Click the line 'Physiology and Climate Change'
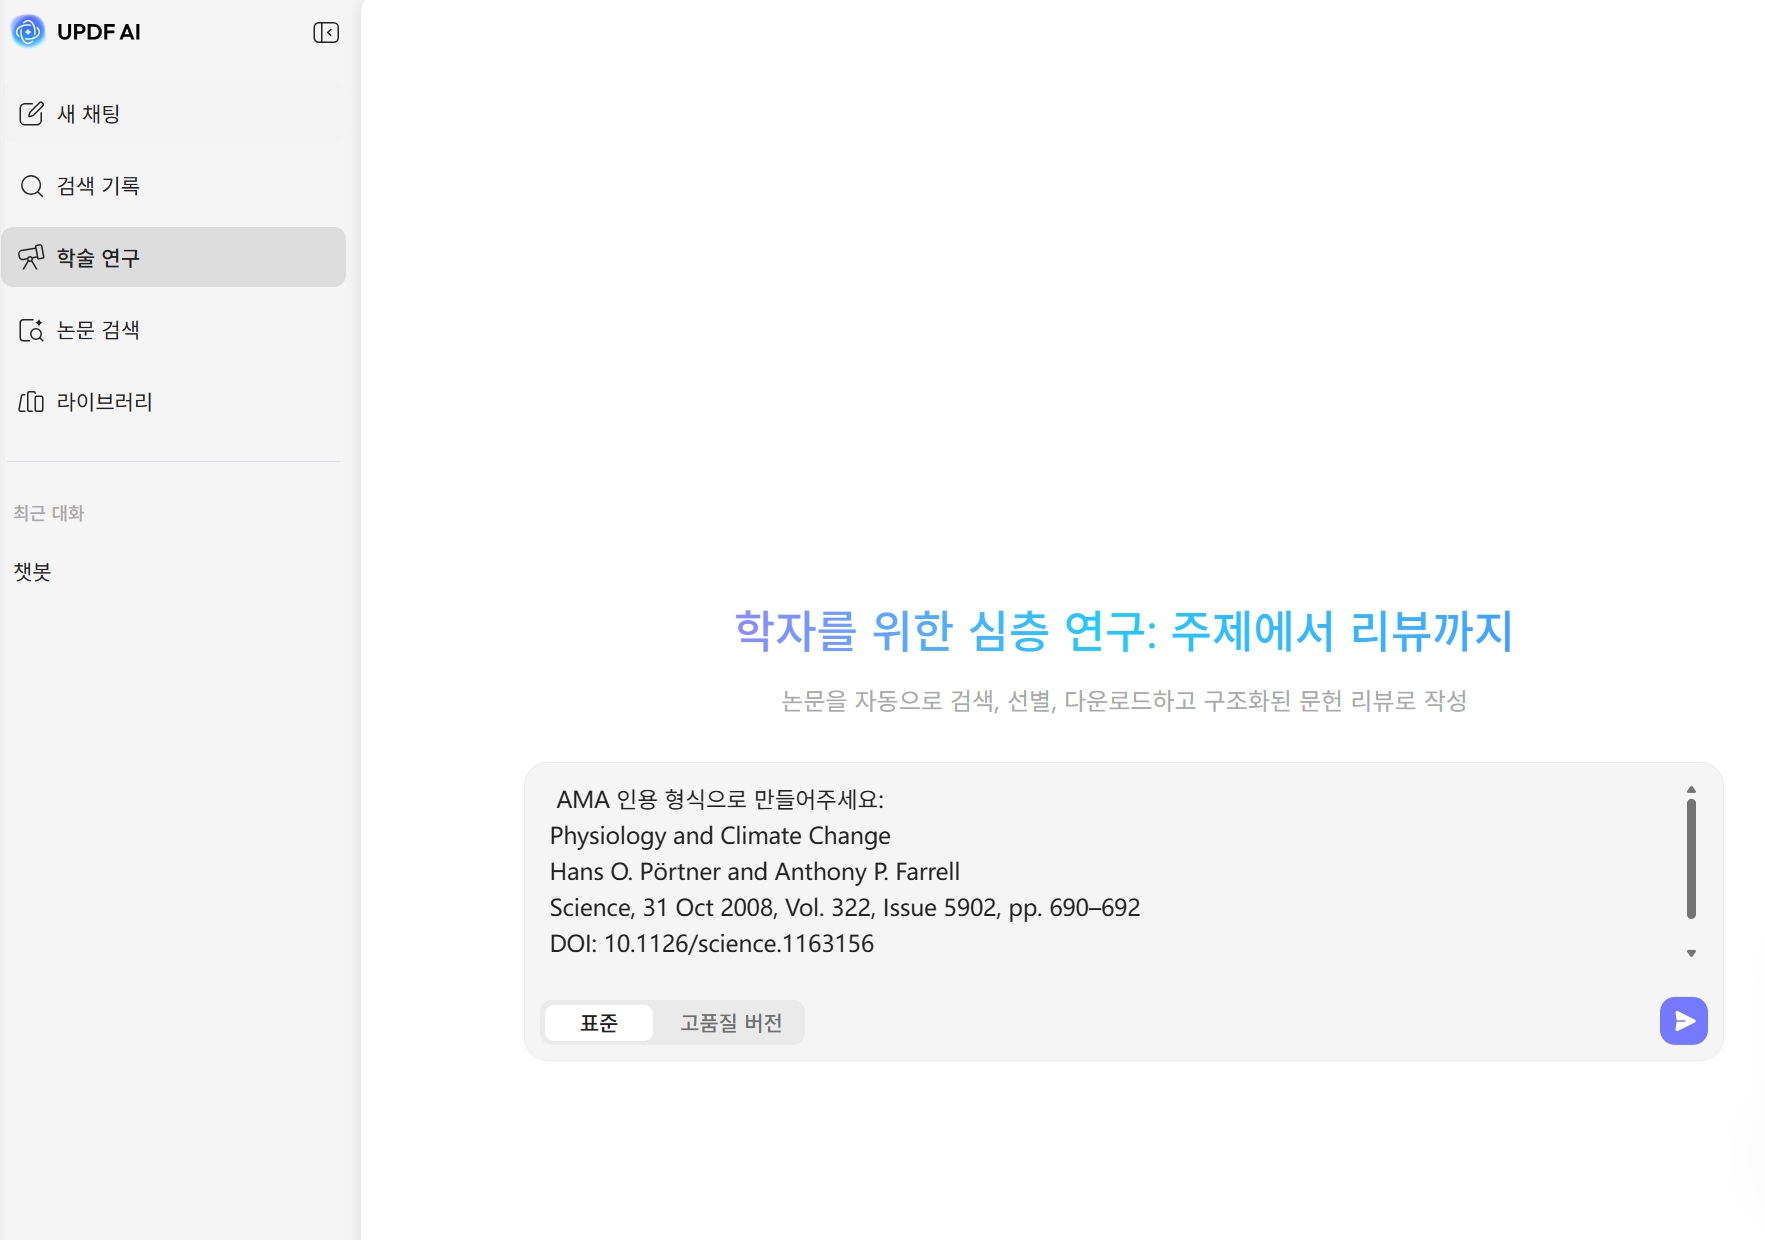This screenshot has height=1240, width=1765. pos(720,836)
